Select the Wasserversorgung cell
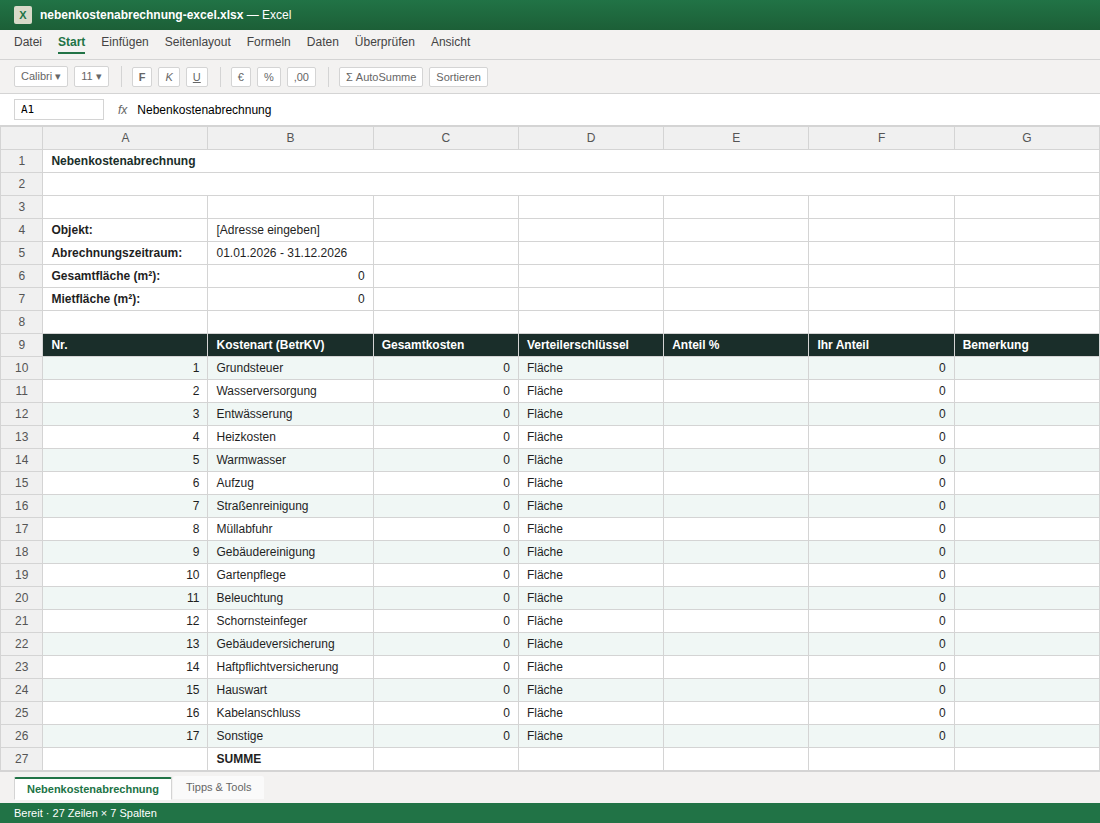 pyautogui.click(x=290, y=392)
